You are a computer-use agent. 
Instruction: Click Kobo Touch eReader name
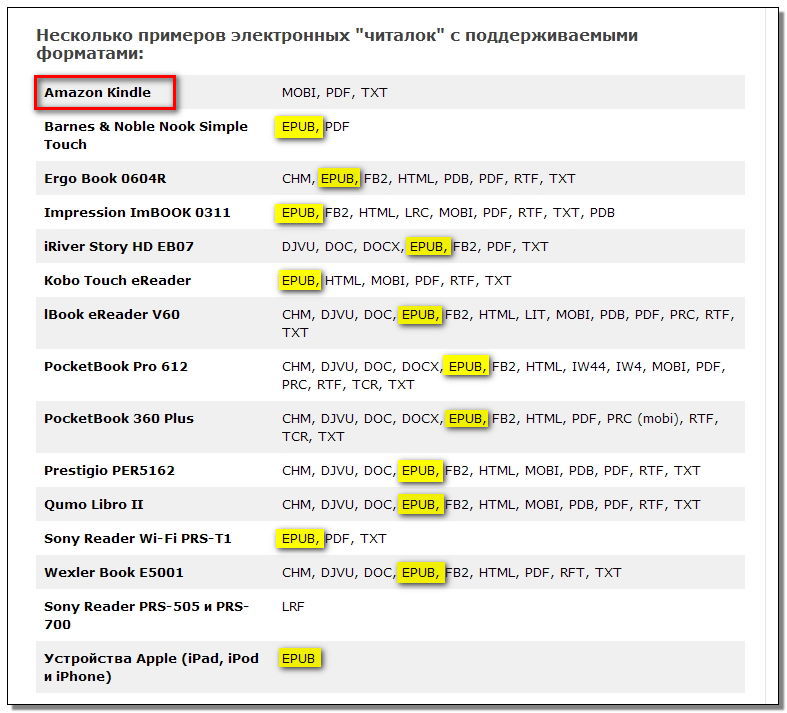[x=117, y=280]
